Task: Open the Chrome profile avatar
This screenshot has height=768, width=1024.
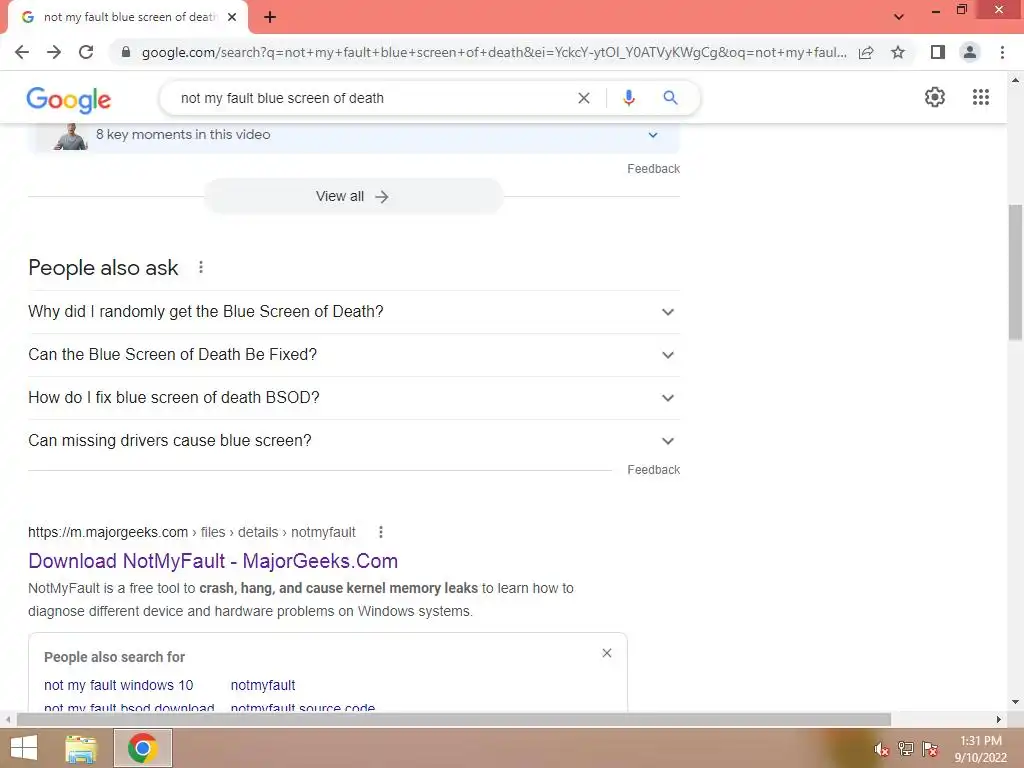Action: point(970,52)
